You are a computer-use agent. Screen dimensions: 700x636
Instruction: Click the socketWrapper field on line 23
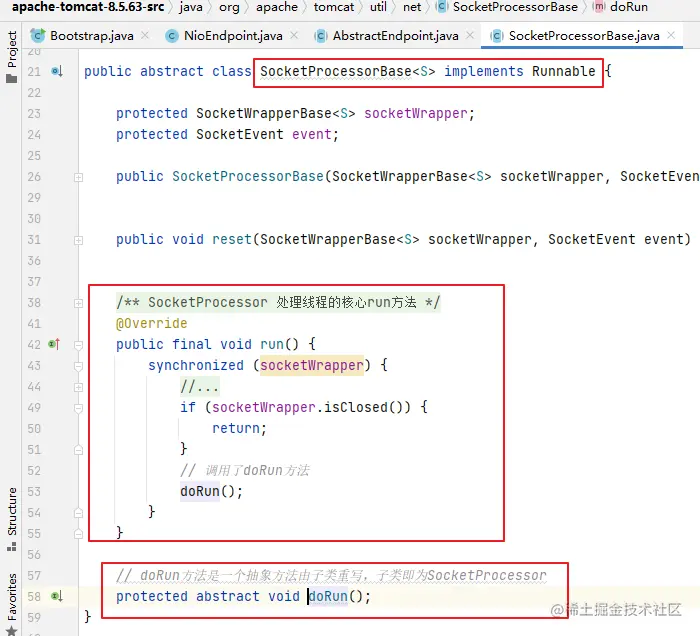416,113
